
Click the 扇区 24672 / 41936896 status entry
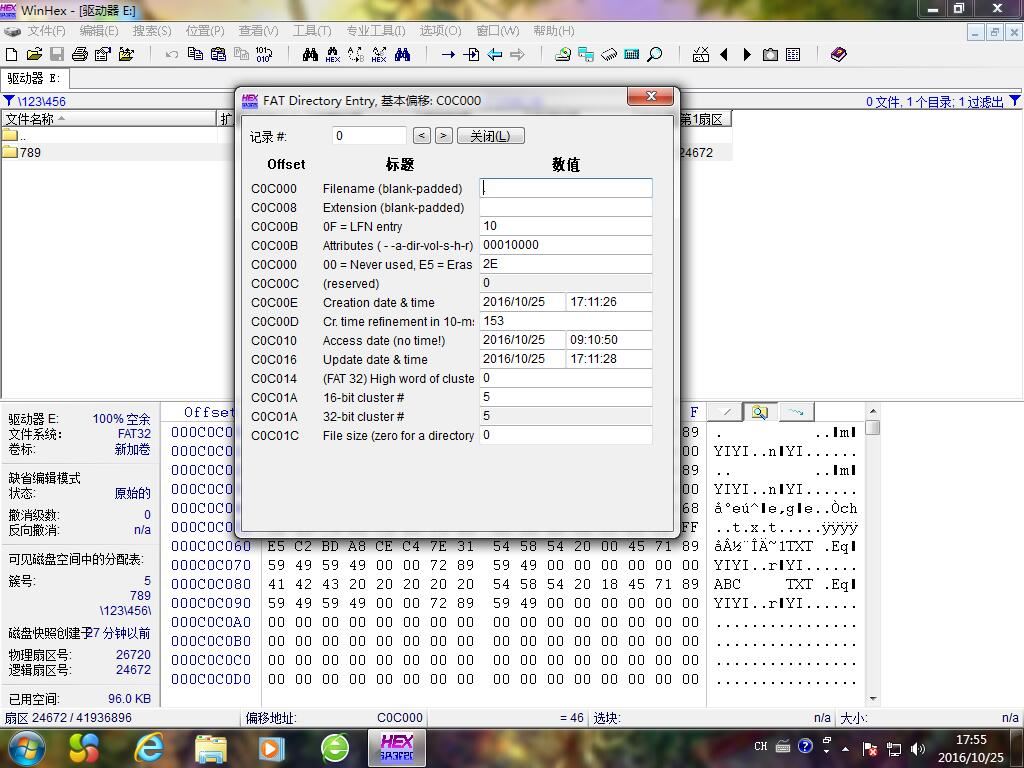pos(69,718)
